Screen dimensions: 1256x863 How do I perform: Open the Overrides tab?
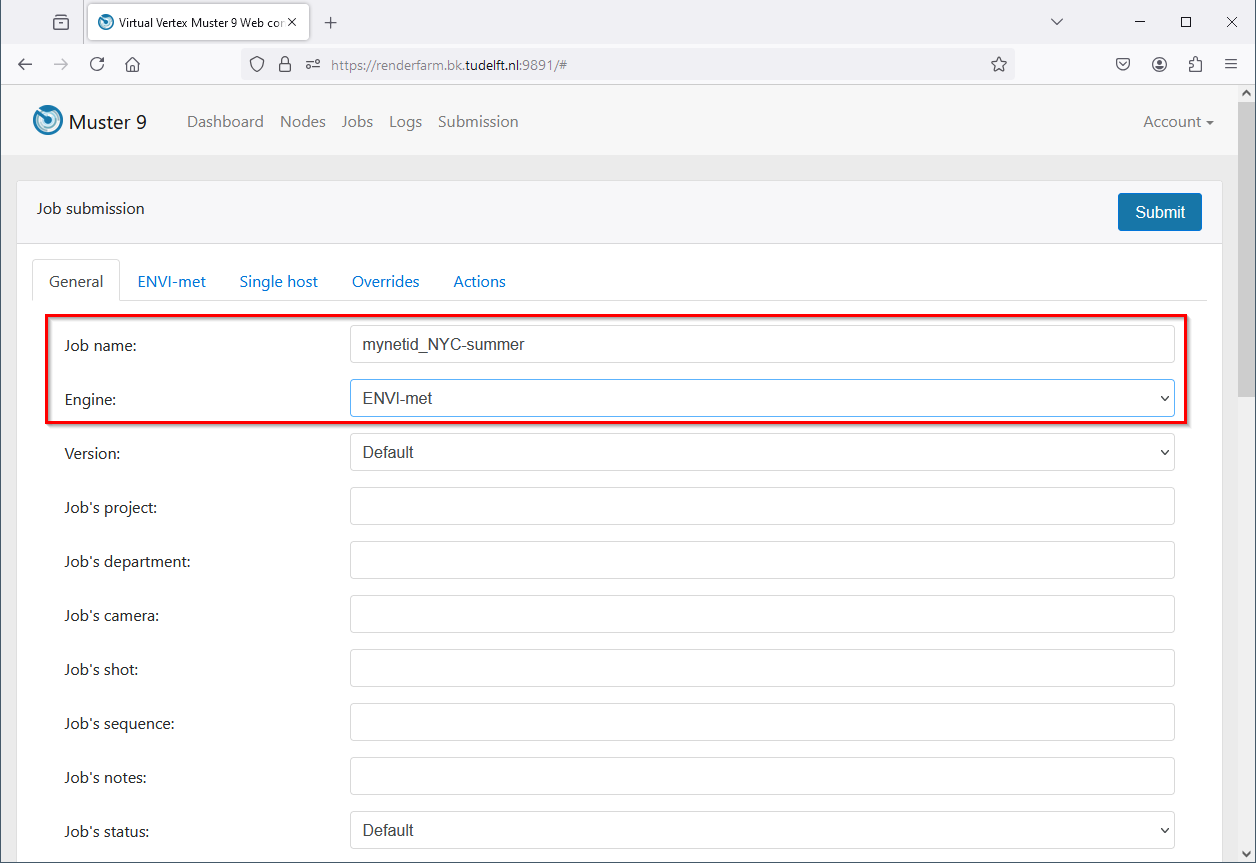click(x=385, y=282)
